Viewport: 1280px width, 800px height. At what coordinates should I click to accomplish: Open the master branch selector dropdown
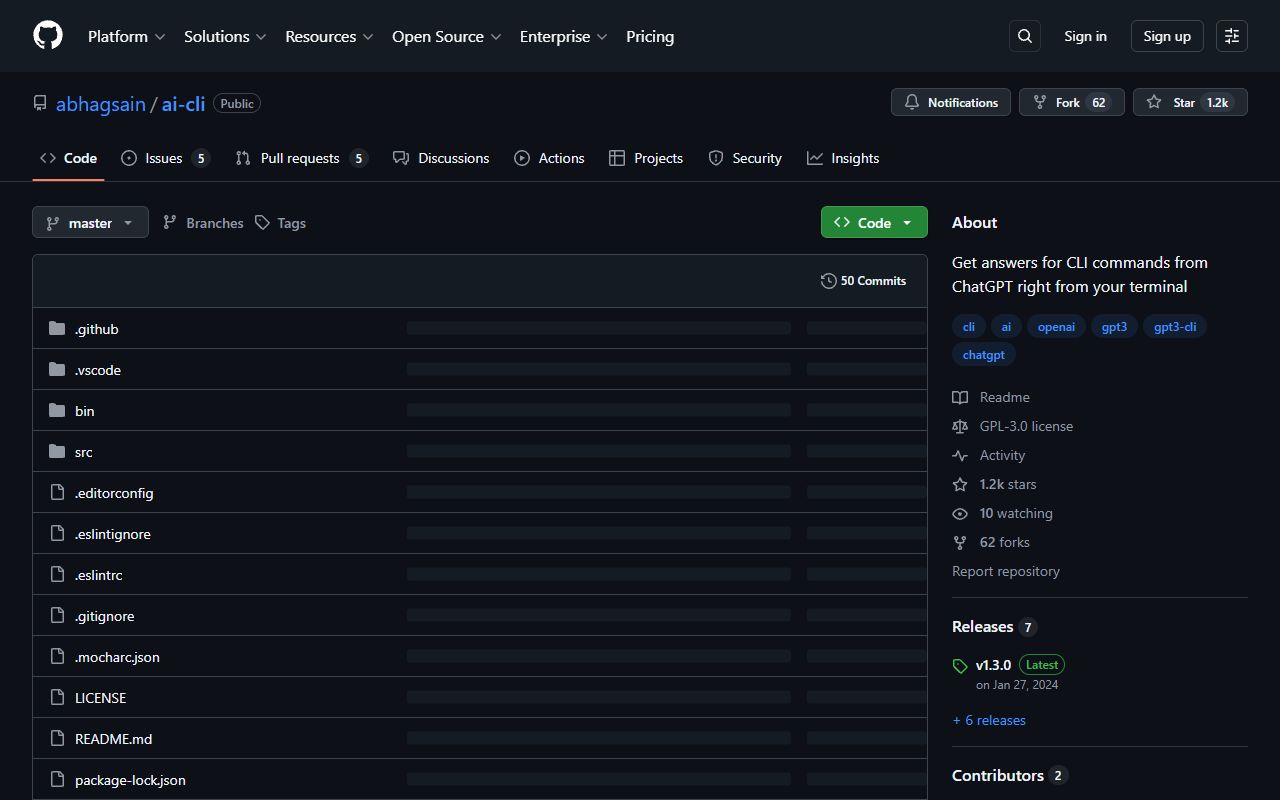click(90, 222)
